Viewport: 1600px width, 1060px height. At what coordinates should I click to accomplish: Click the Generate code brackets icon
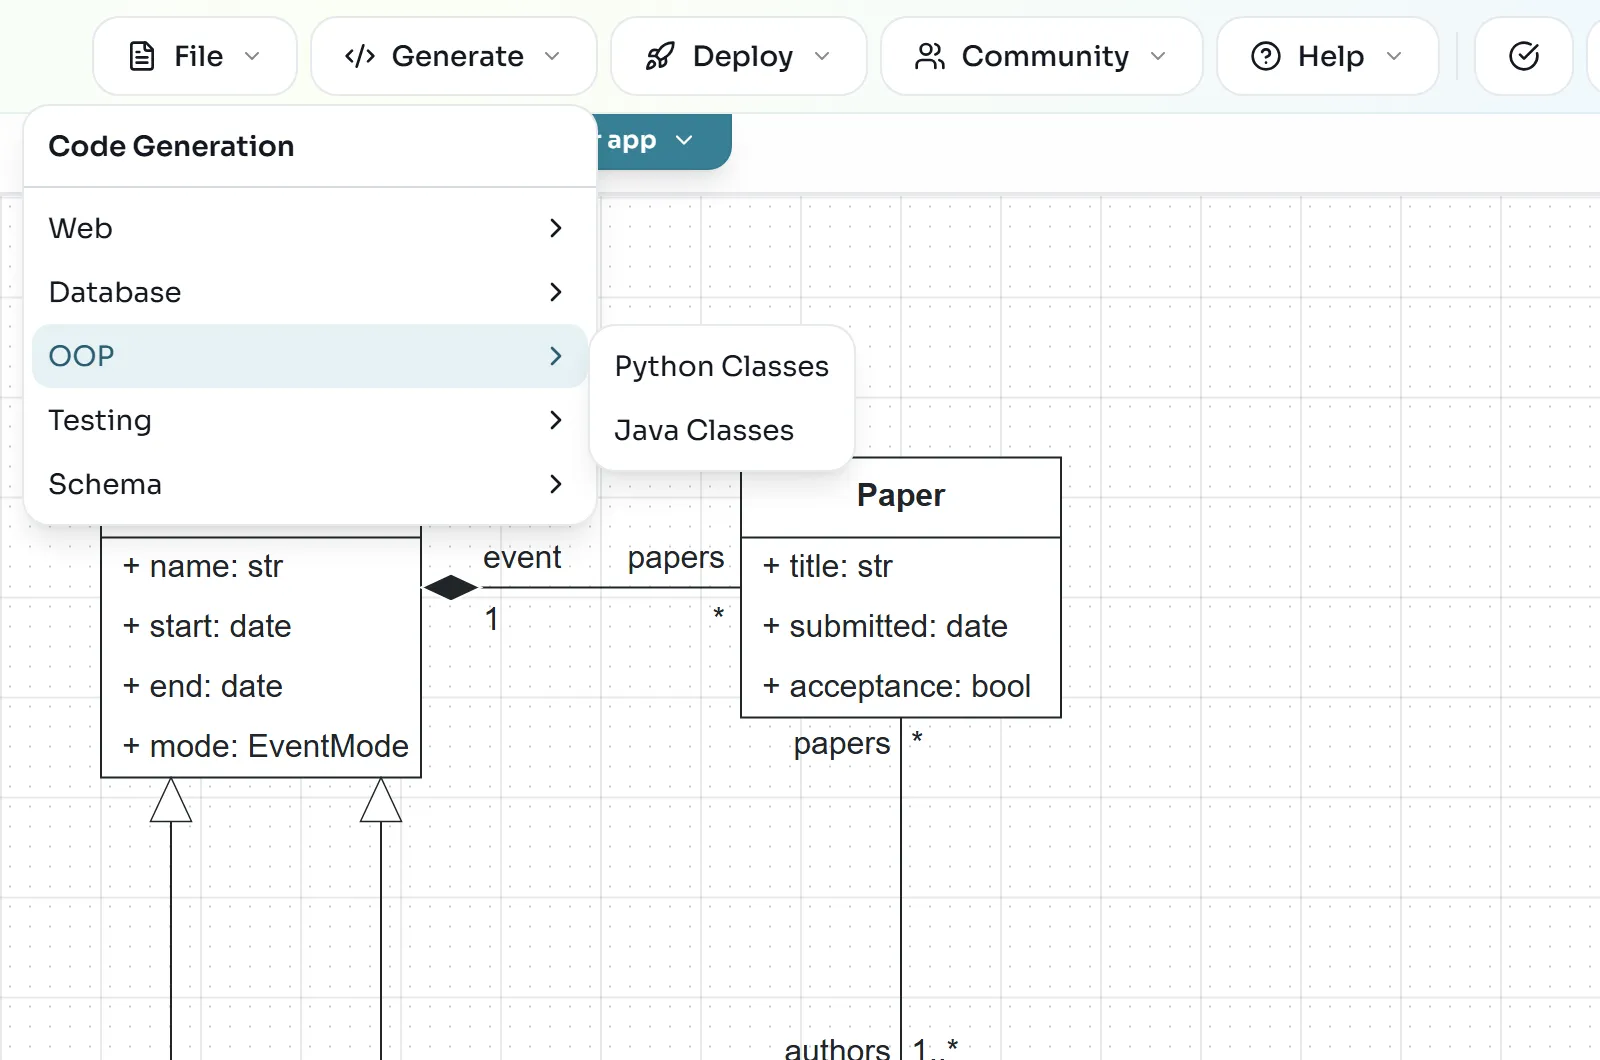[360, 56]
